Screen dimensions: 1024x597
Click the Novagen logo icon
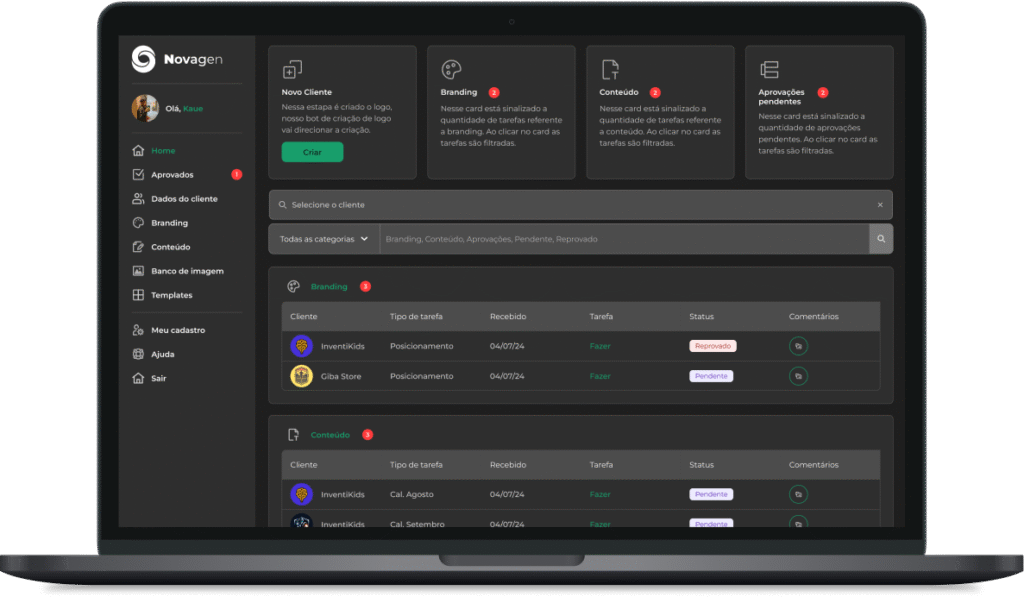(x=144, y=60)
